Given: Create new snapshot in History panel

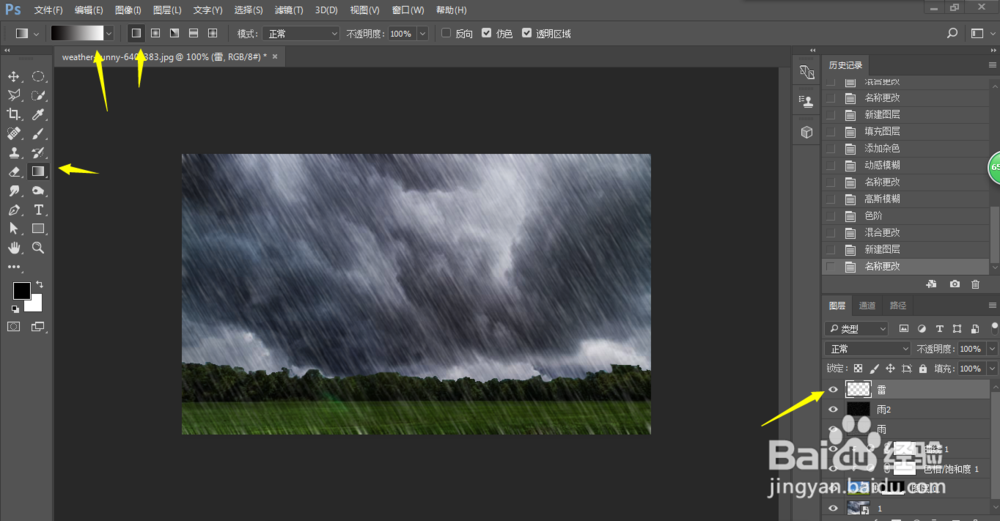Looking at the screenshot, I should [x=954, y=284].
